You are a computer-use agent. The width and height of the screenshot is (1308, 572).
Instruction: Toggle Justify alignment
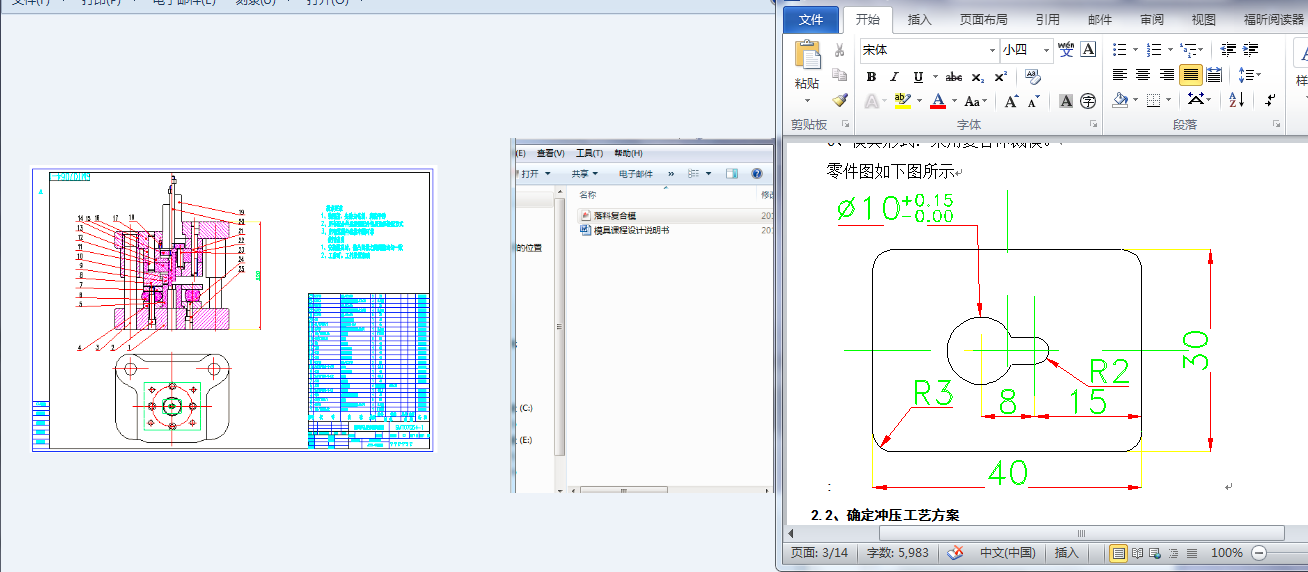pyautogui.click(x=1190, y=75)
